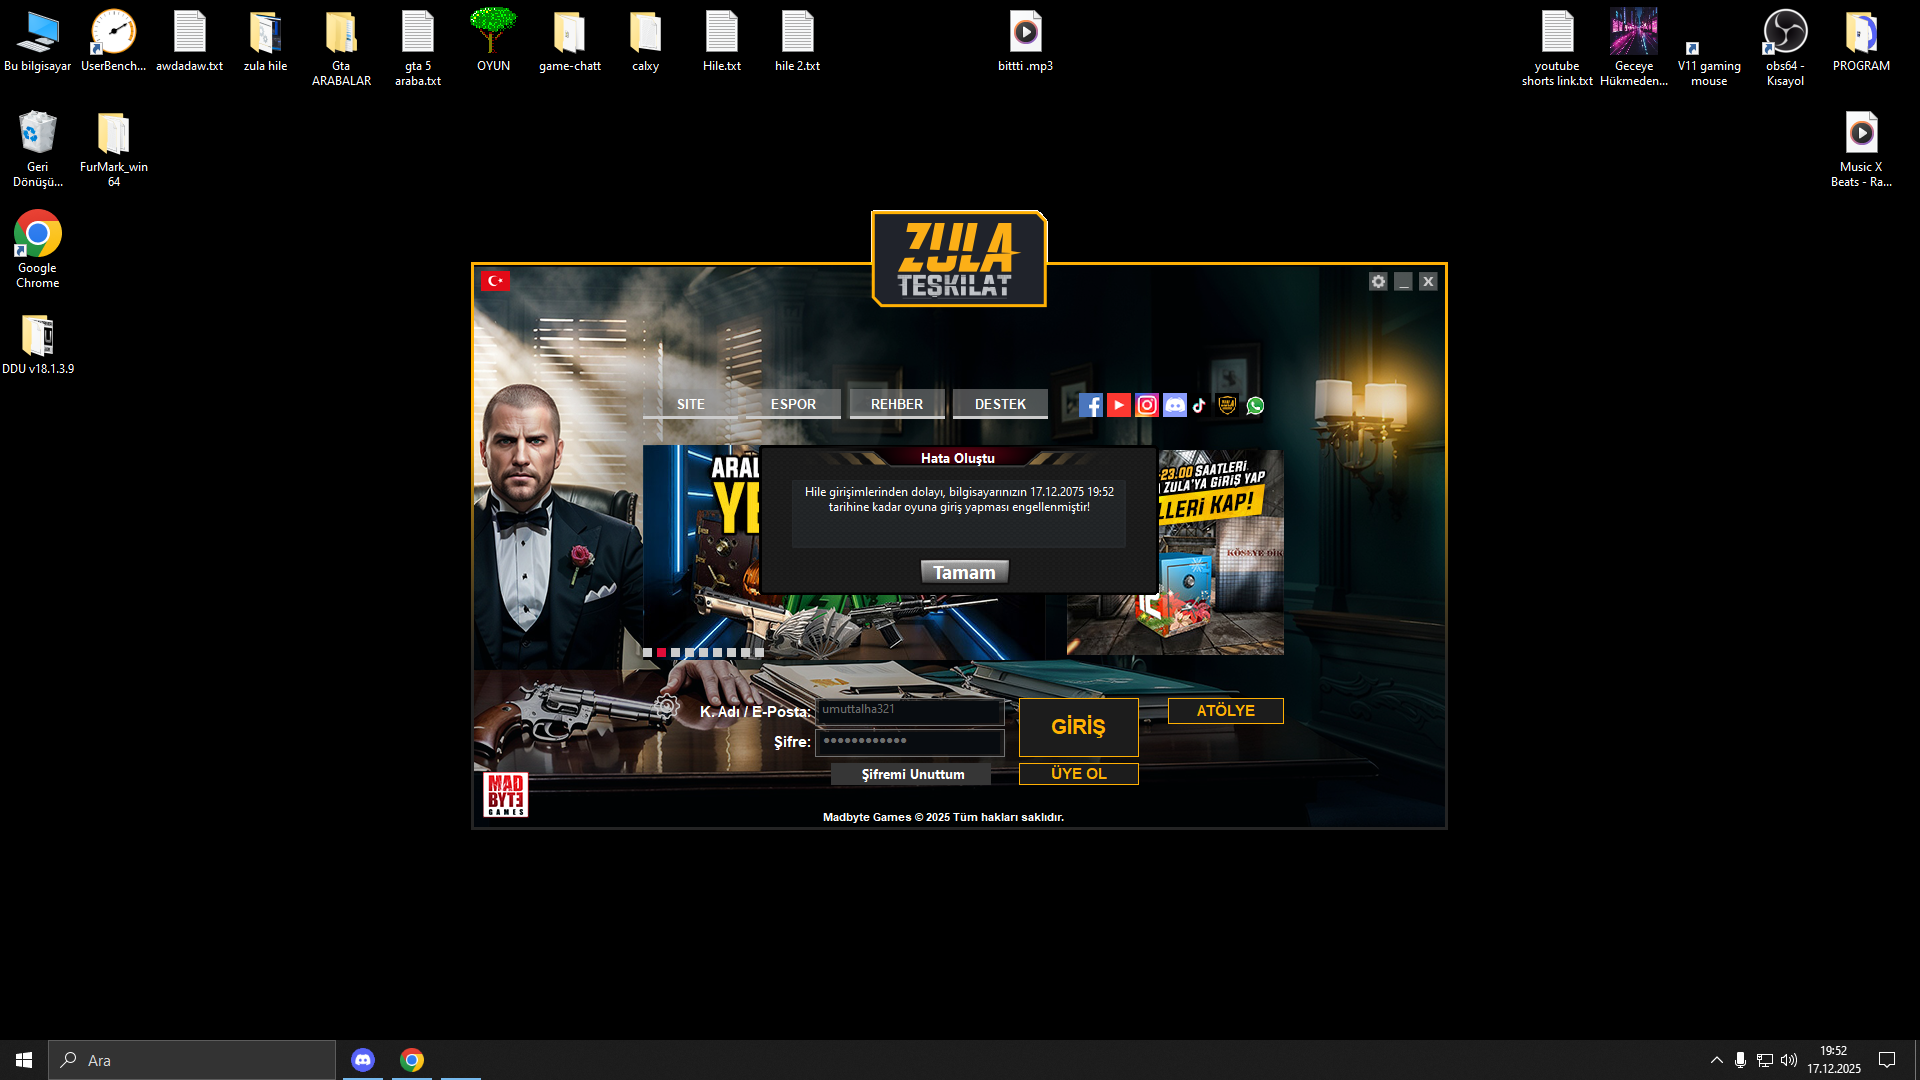The height and width of the screenshot is (1080, 1920).
Task: Open Zula's YouTube channel icon
Action: click(x=1119, y=405)
